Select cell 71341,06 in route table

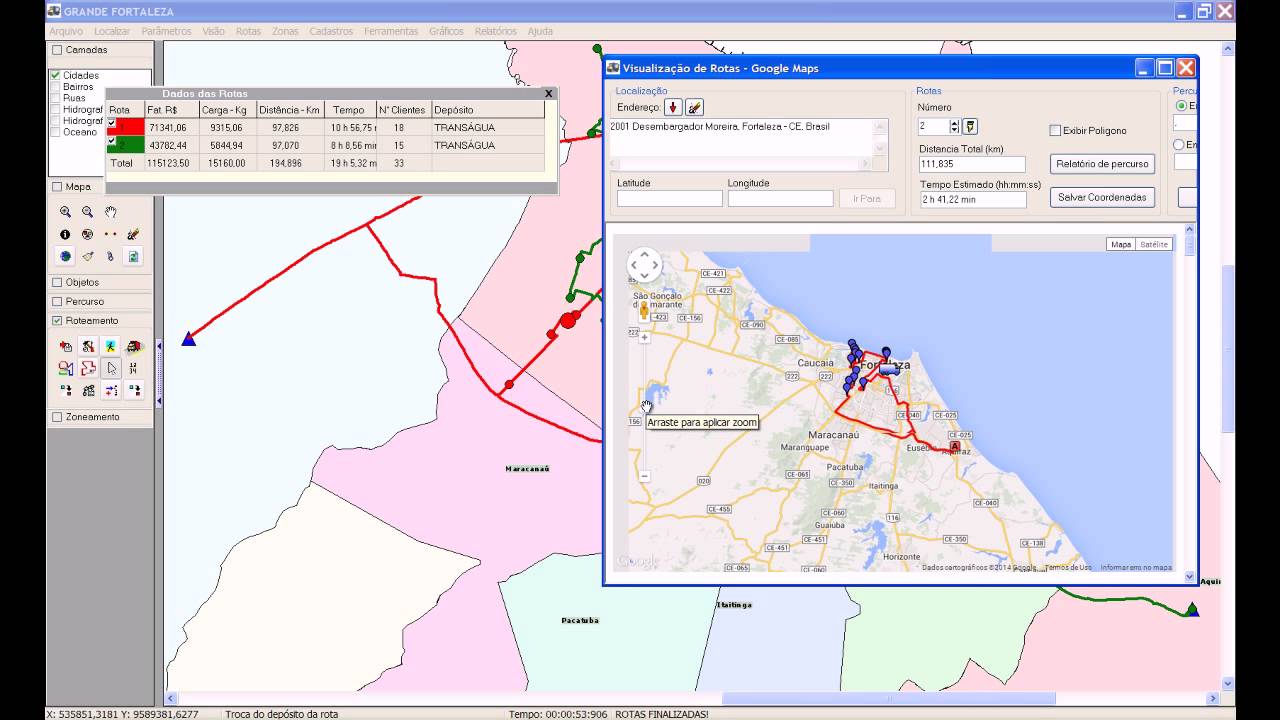[x=170, y=128]
